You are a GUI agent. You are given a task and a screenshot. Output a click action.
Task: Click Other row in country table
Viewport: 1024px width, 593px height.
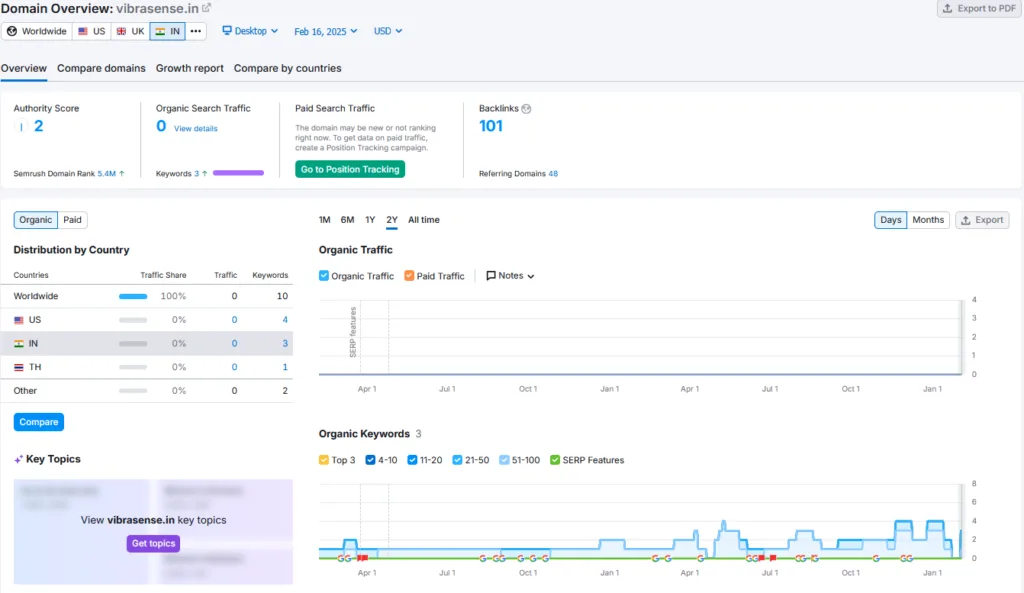[147, 391]
